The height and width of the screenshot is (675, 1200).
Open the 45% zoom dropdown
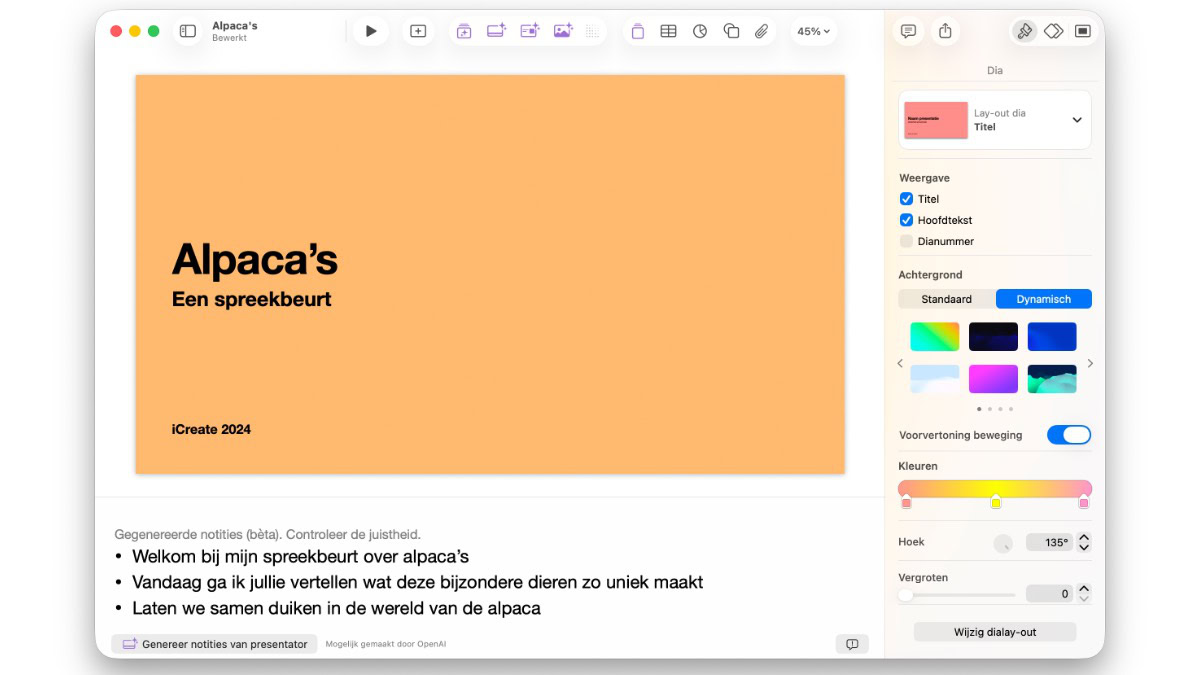pos(813,31)
